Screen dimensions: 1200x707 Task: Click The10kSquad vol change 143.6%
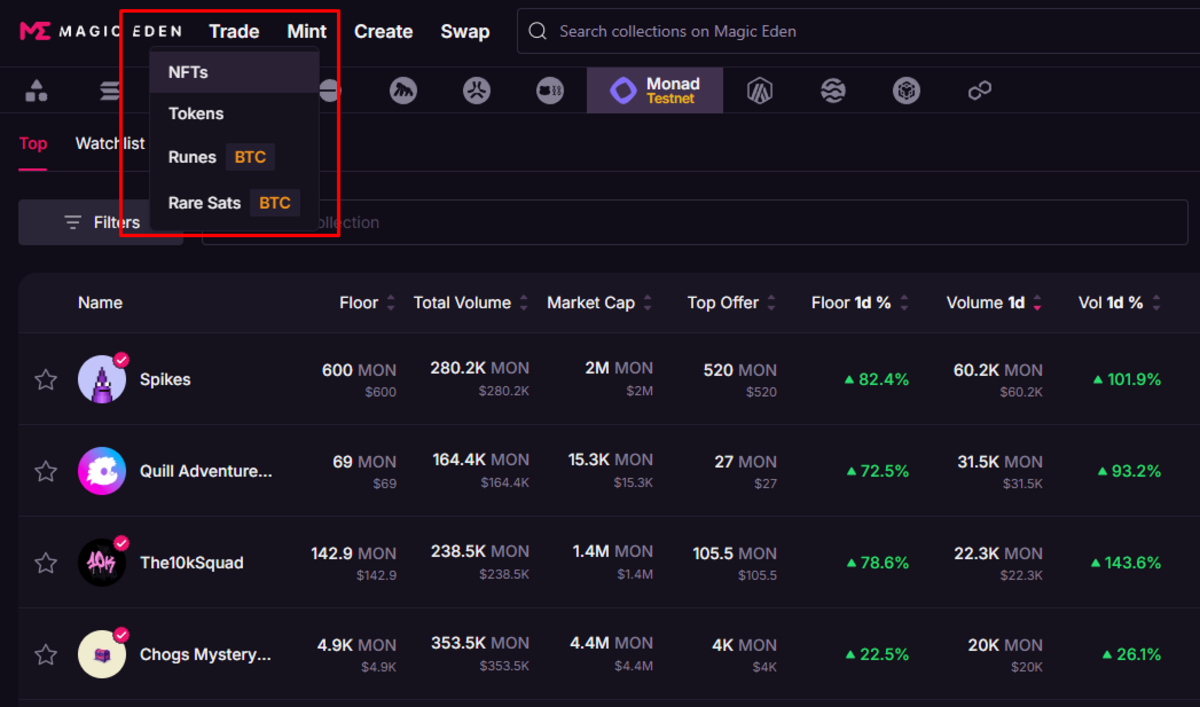pyautogui.click(x=1126, y=563)
